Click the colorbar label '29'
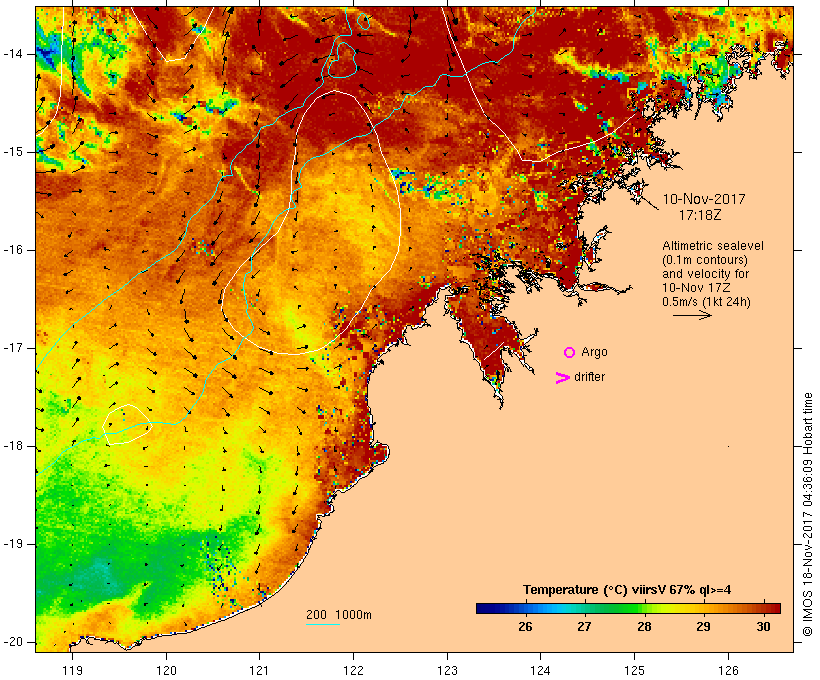This screenshot has width=820, height=680. pos(703,626)
